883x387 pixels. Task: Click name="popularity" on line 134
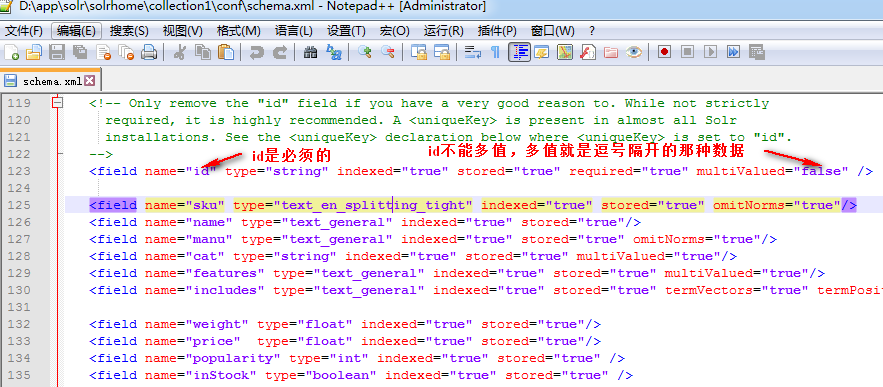213,358
